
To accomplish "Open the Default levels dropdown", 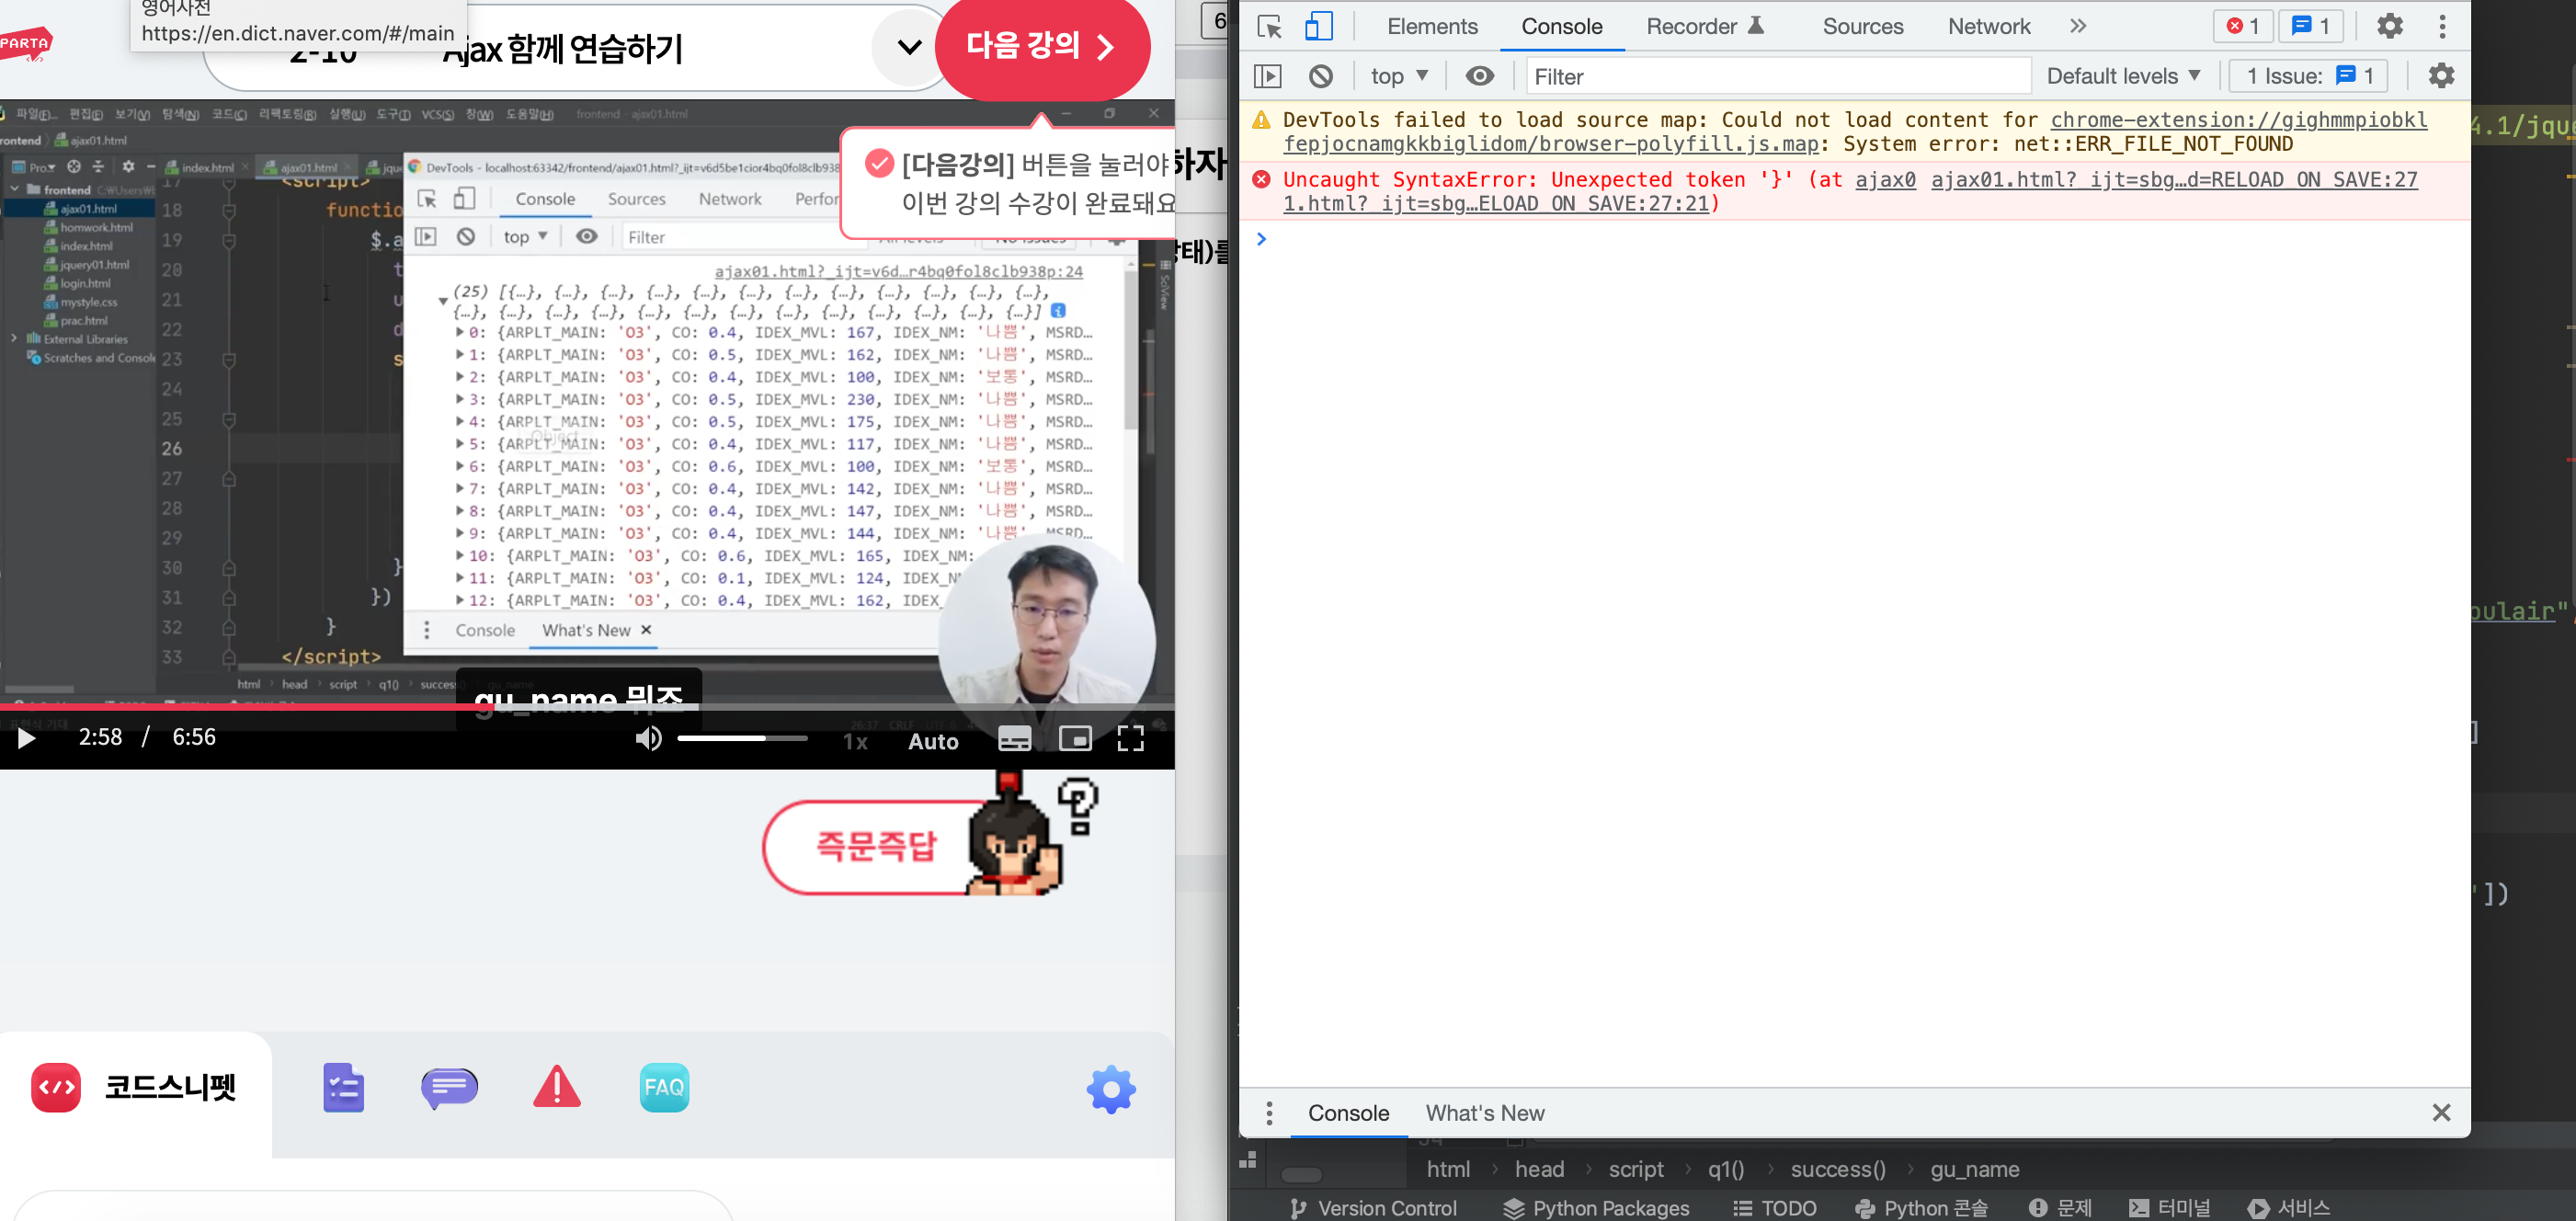I will click(2122, 76).
